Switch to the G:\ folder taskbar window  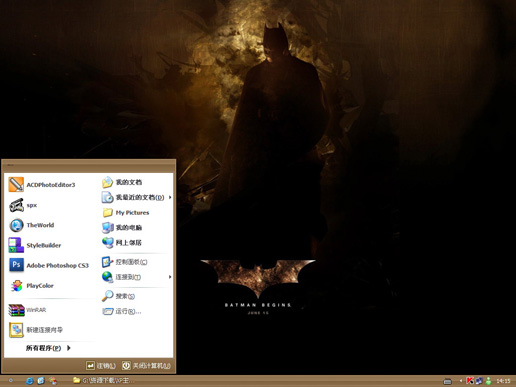pos(104,380)
